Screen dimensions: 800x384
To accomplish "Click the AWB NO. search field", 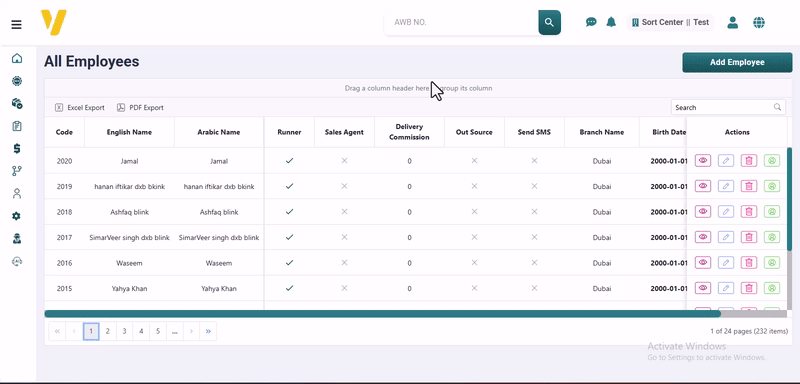I will (461, 22).
